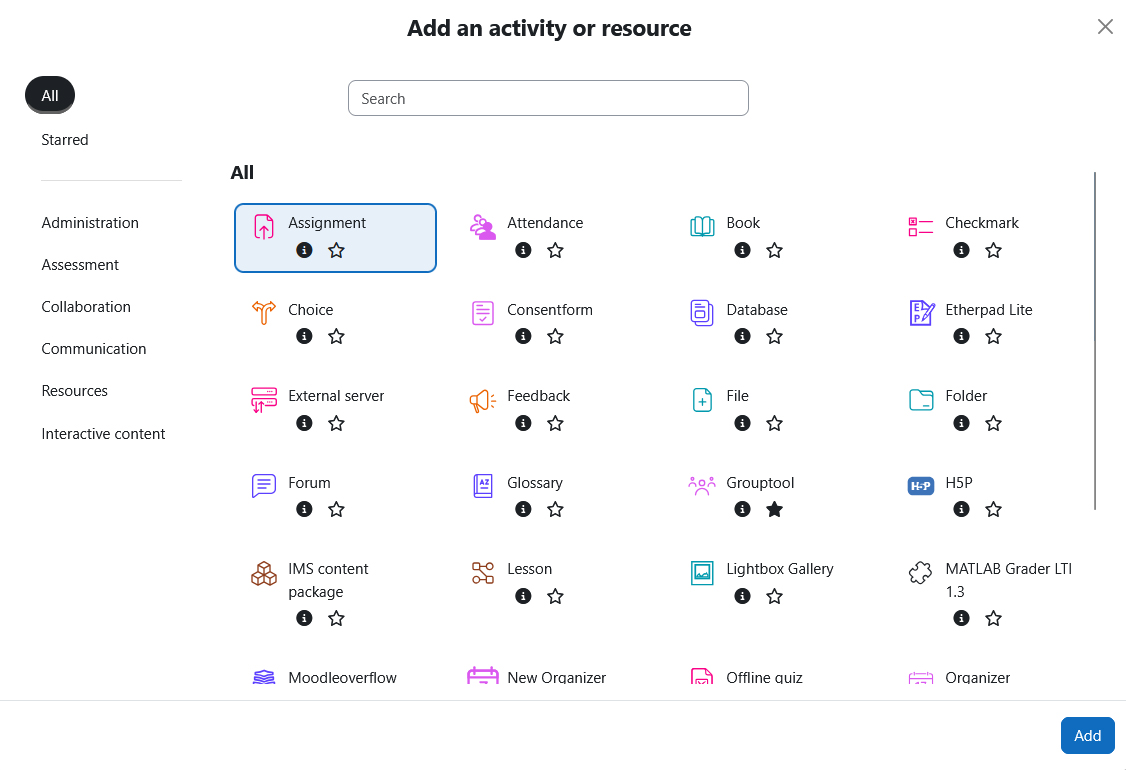The image size is (1126, 770).
Task: Click the Database activity icon
Action: tap(702, 313)
